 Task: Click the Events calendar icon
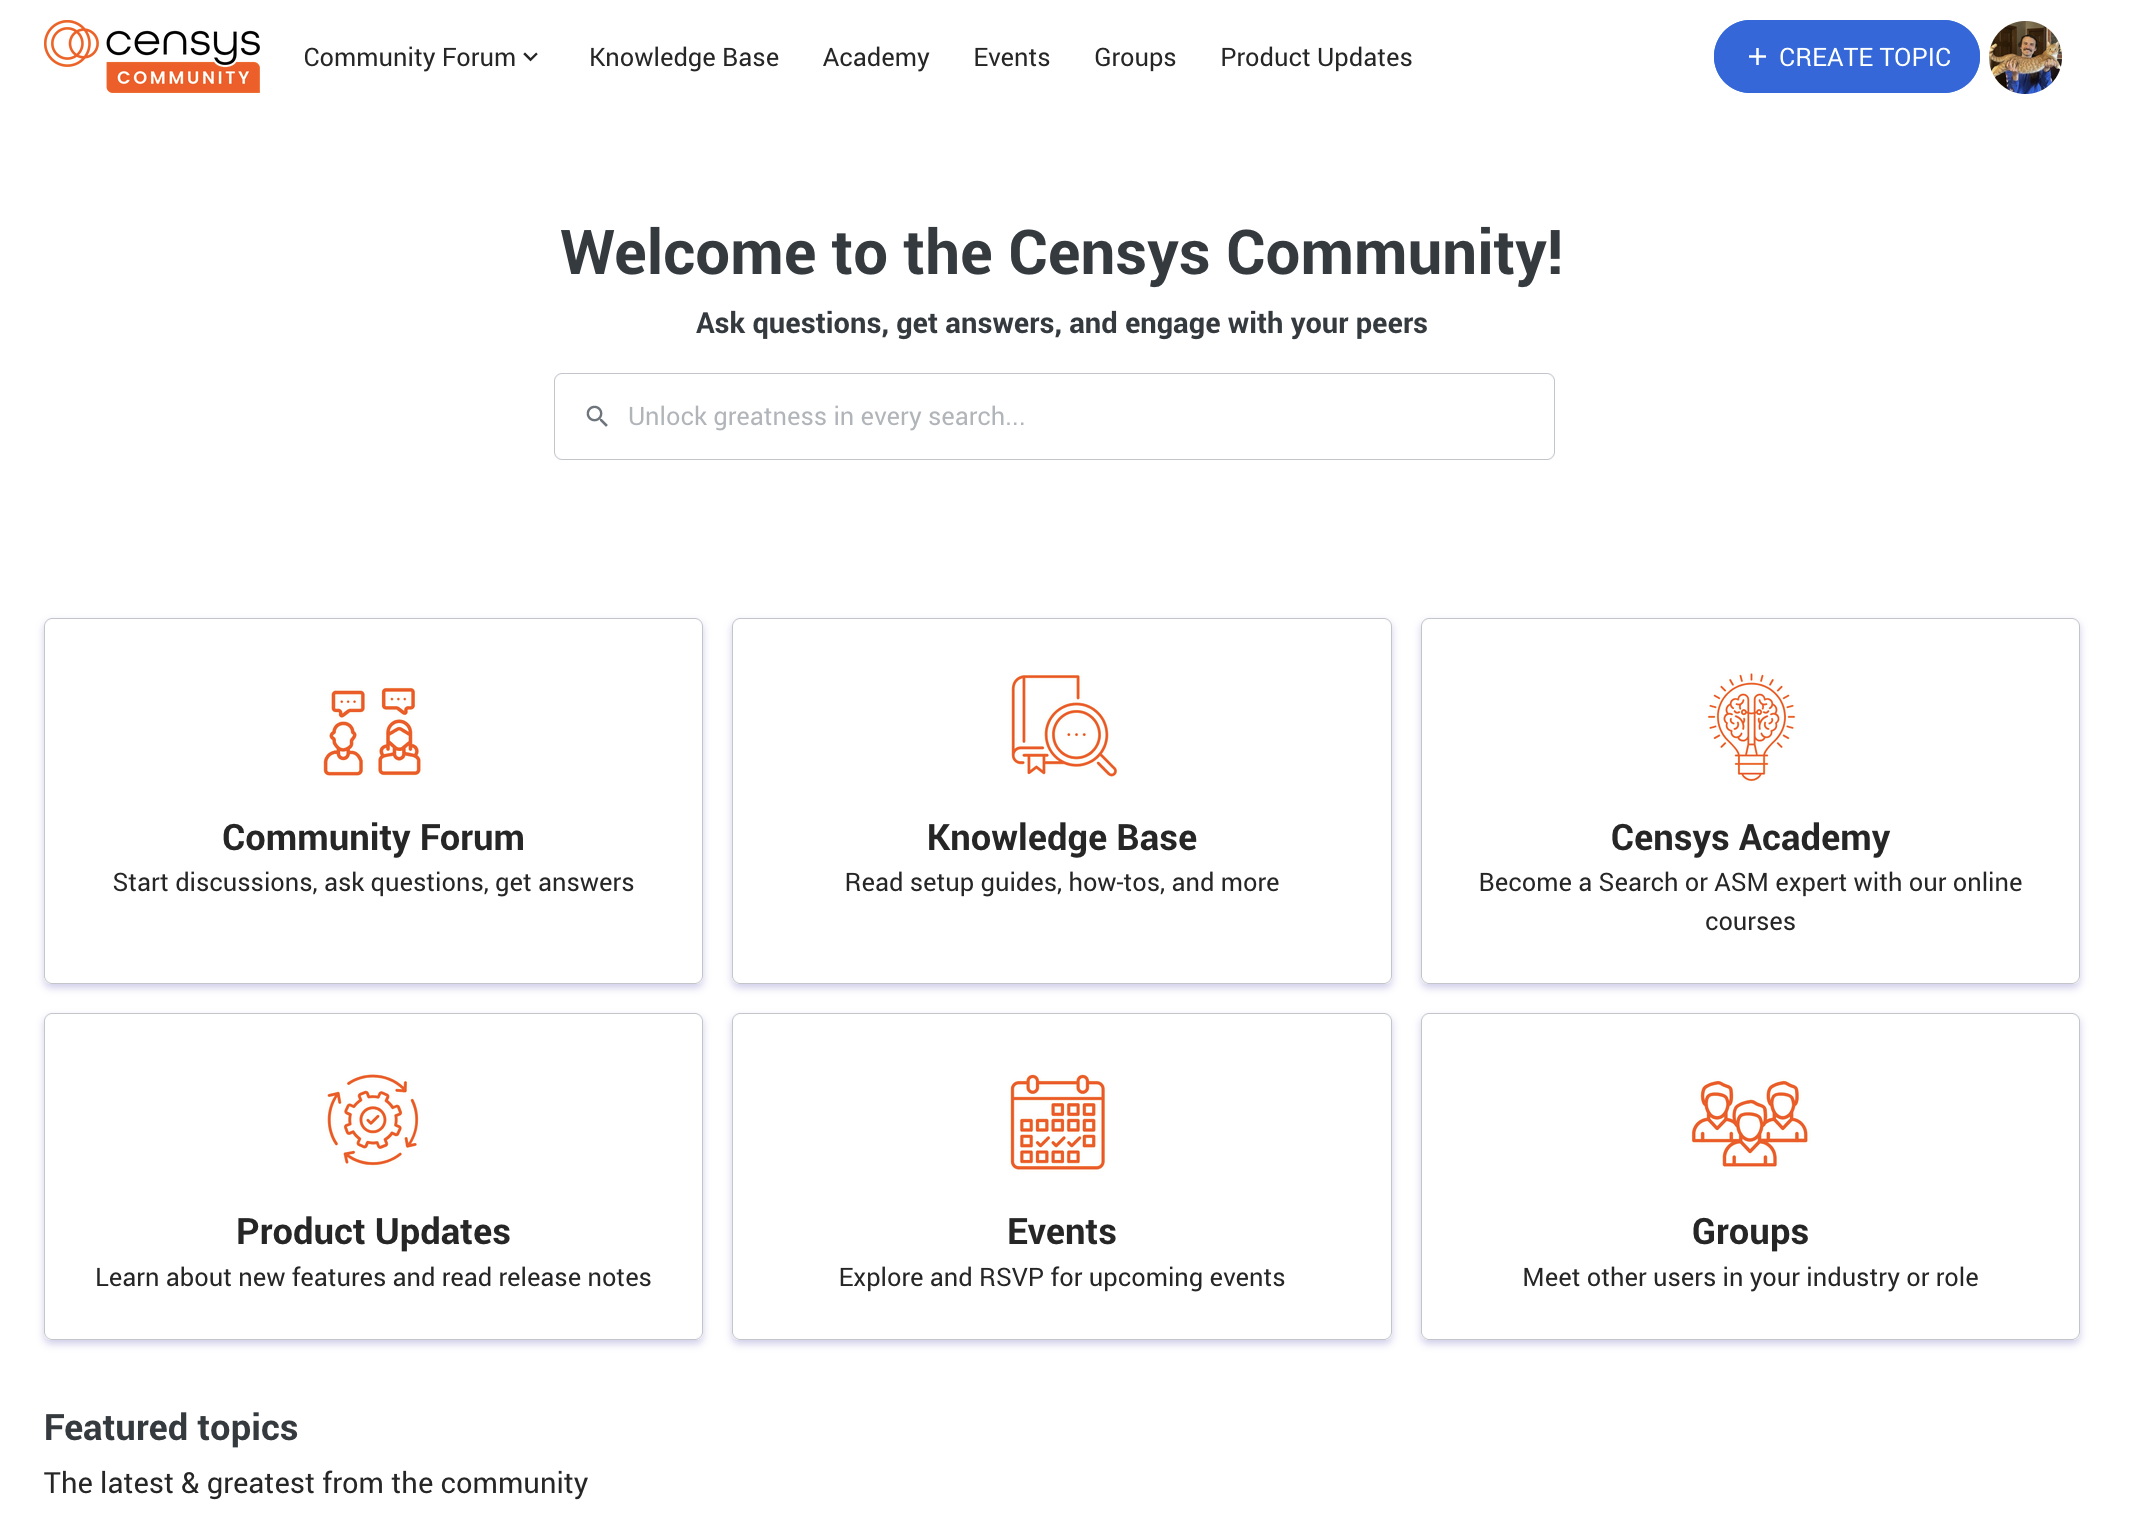coord(1062,1121)
